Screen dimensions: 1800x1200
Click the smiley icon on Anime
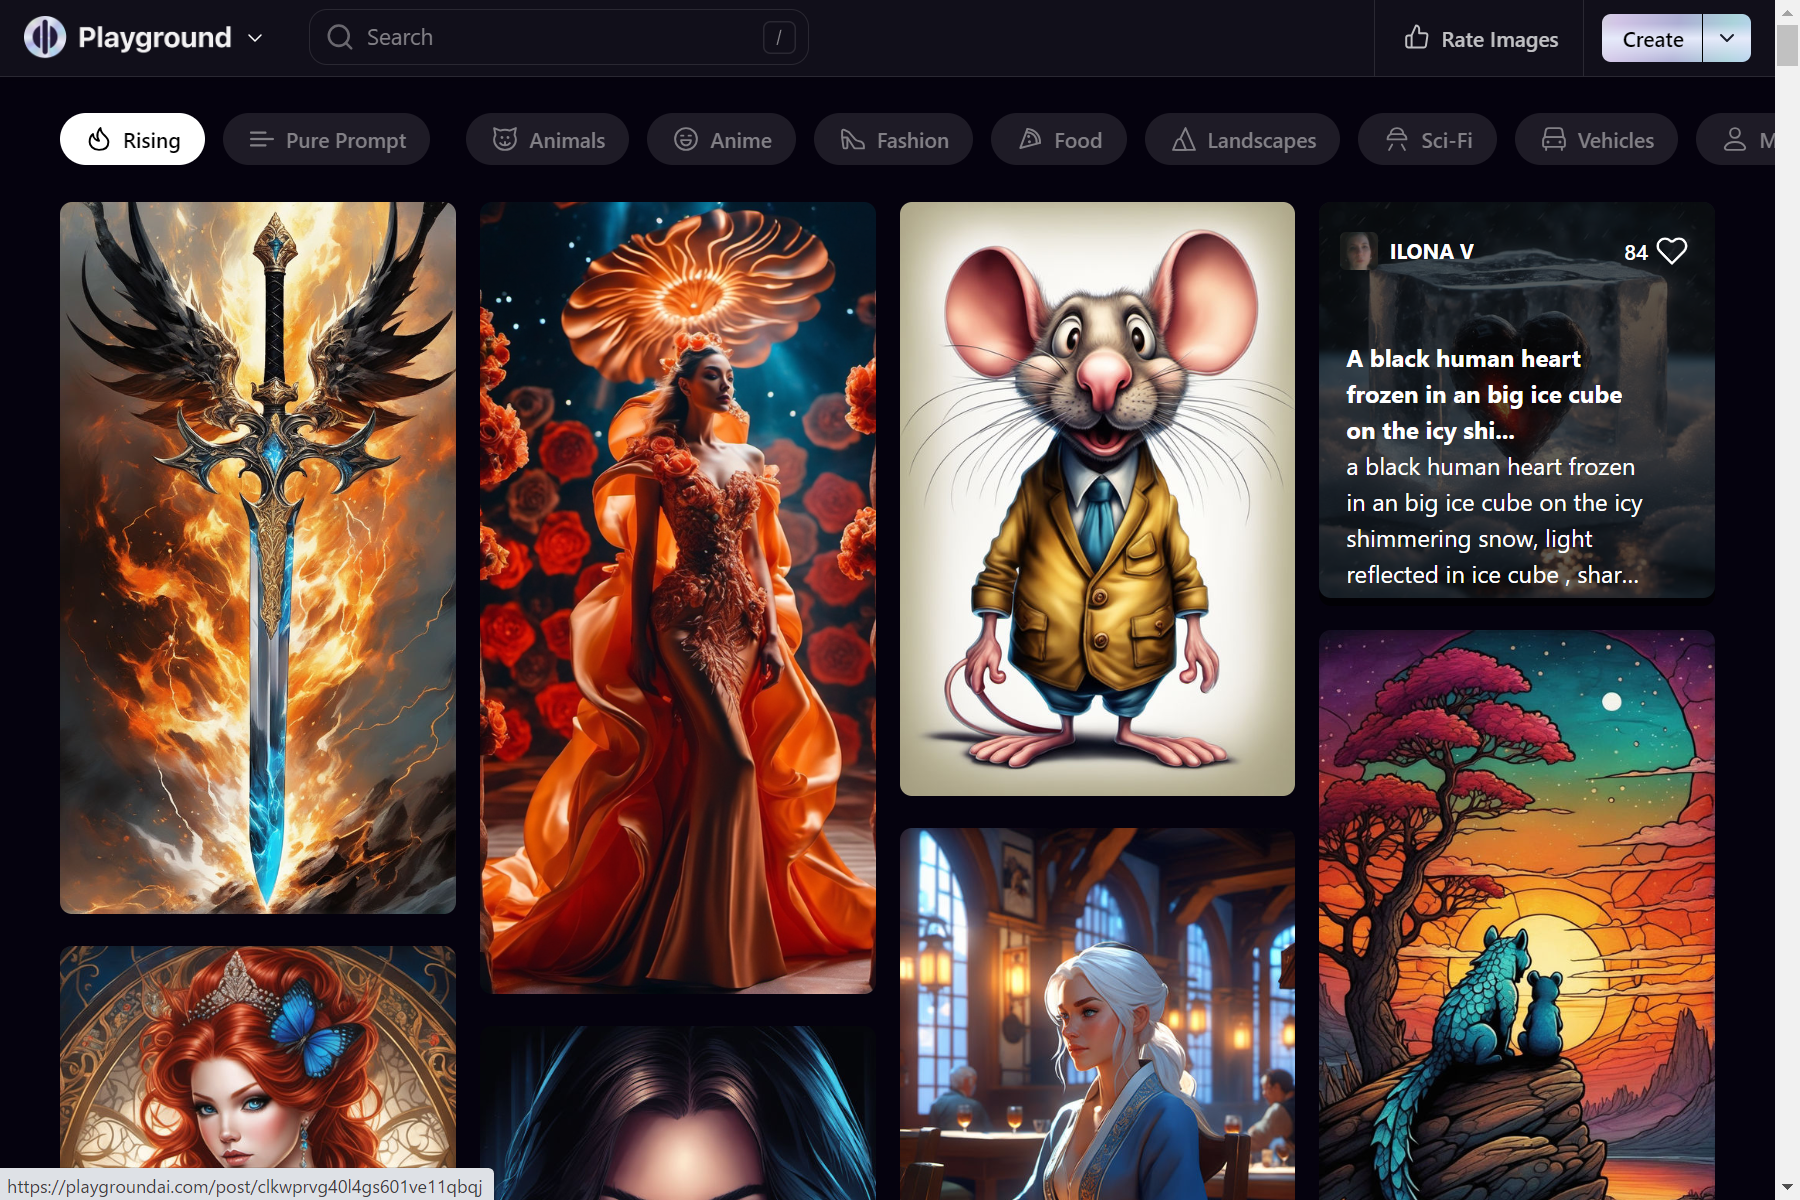(x=685, y=139)
